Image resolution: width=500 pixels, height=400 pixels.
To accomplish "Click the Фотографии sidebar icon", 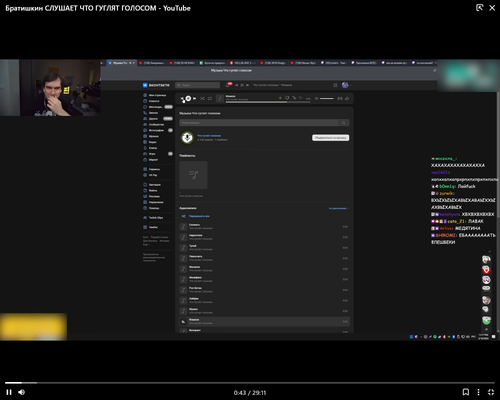I will point(145,130).
